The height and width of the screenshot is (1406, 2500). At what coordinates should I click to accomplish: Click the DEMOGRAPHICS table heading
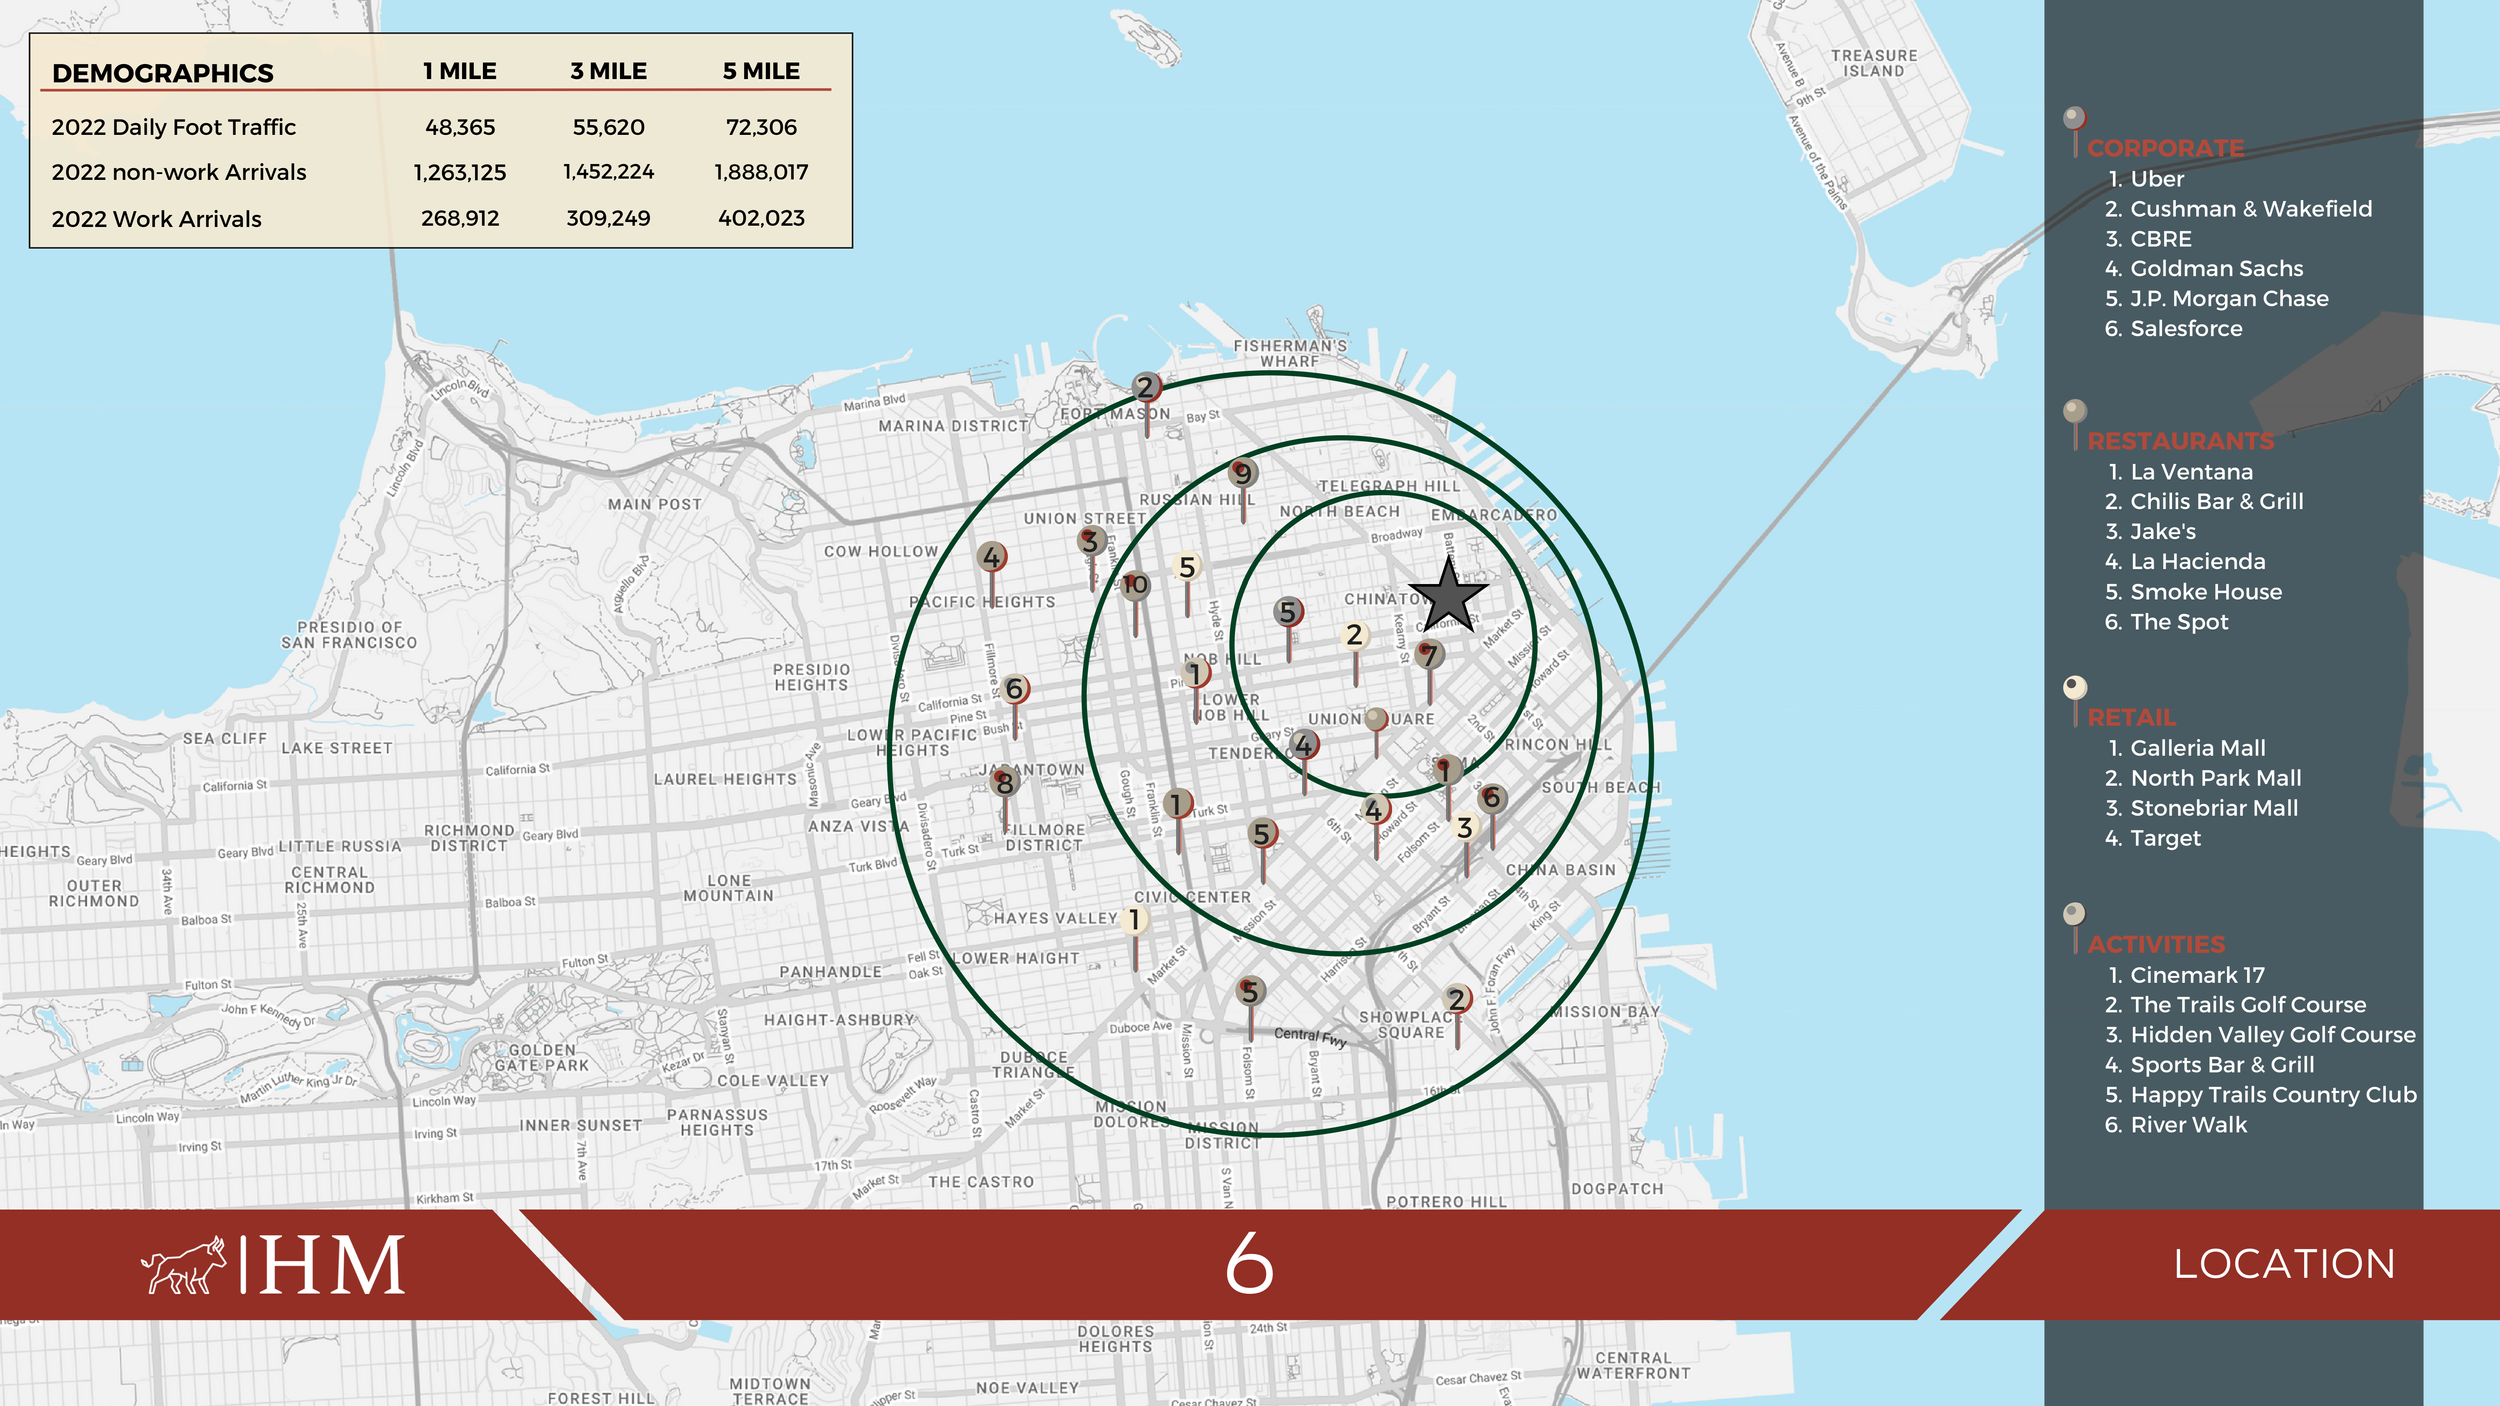[x=163, y=73]
